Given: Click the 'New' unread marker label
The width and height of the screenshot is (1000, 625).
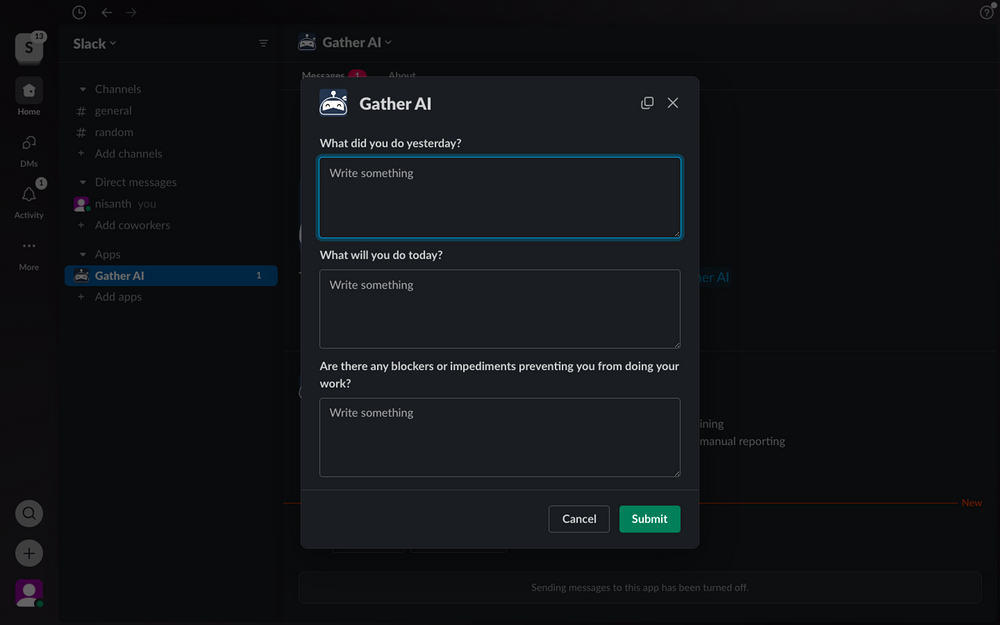Looking at the screenshot, I should 972,503.
